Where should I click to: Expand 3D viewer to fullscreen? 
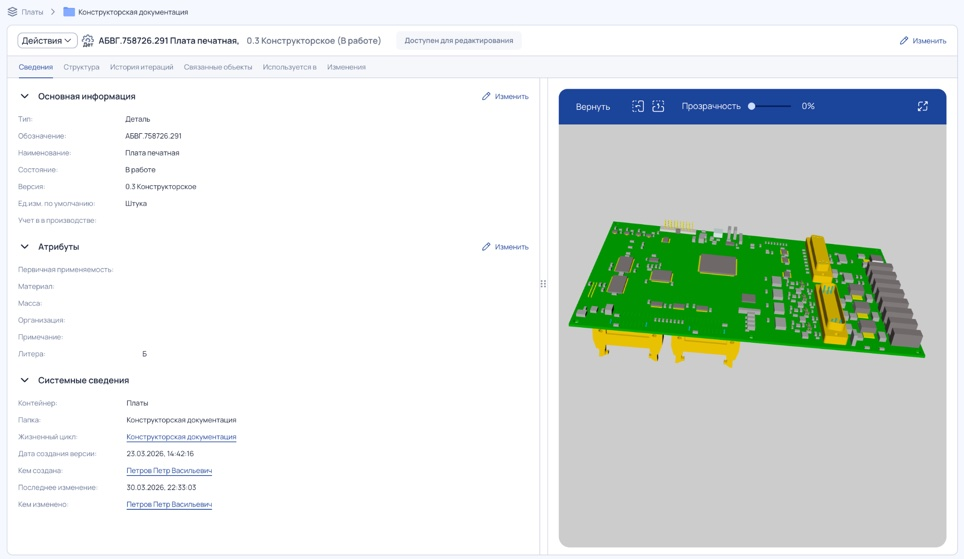click(x=923, y=106)
